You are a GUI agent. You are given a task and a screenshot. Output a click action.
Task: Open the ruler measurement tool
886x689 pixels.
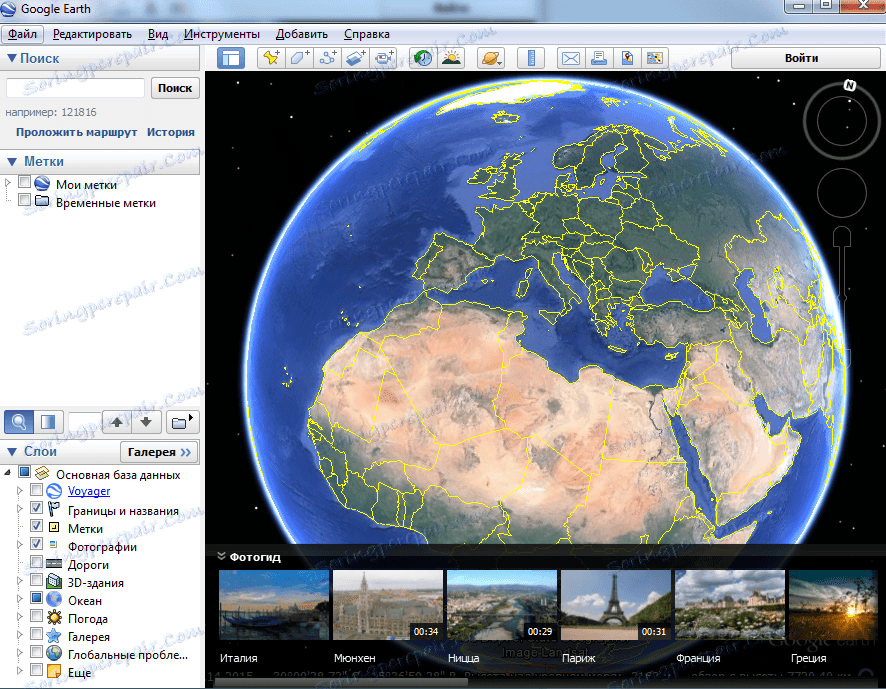531,58
